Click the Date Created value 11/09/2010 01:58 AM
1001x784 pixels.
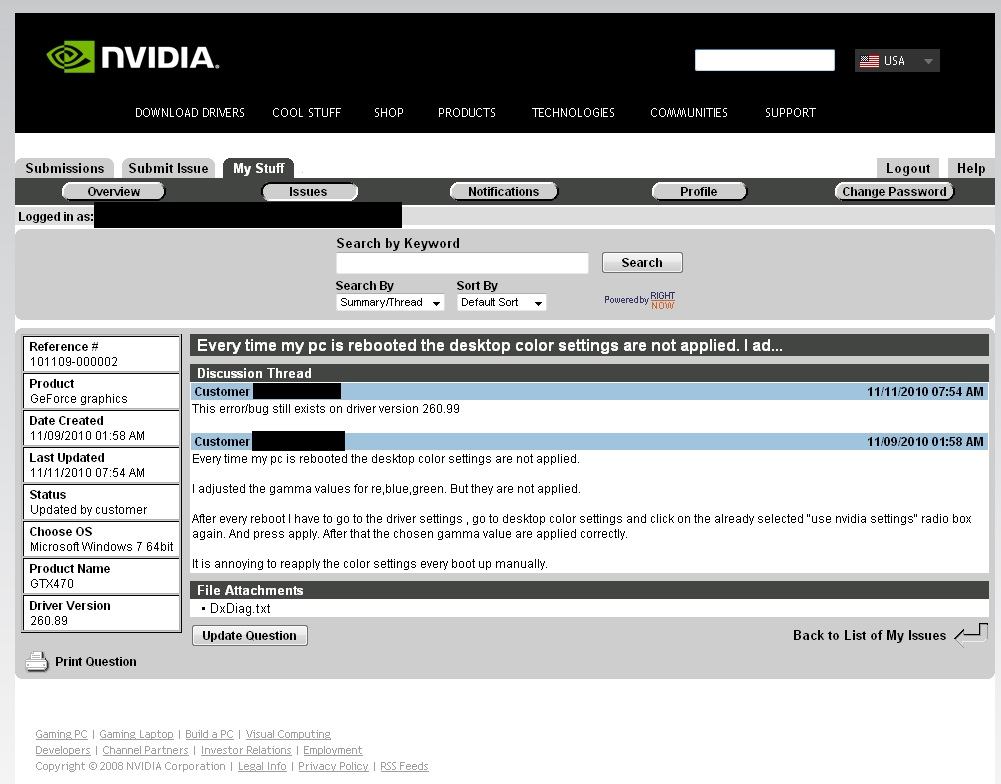tap(87, 436)
